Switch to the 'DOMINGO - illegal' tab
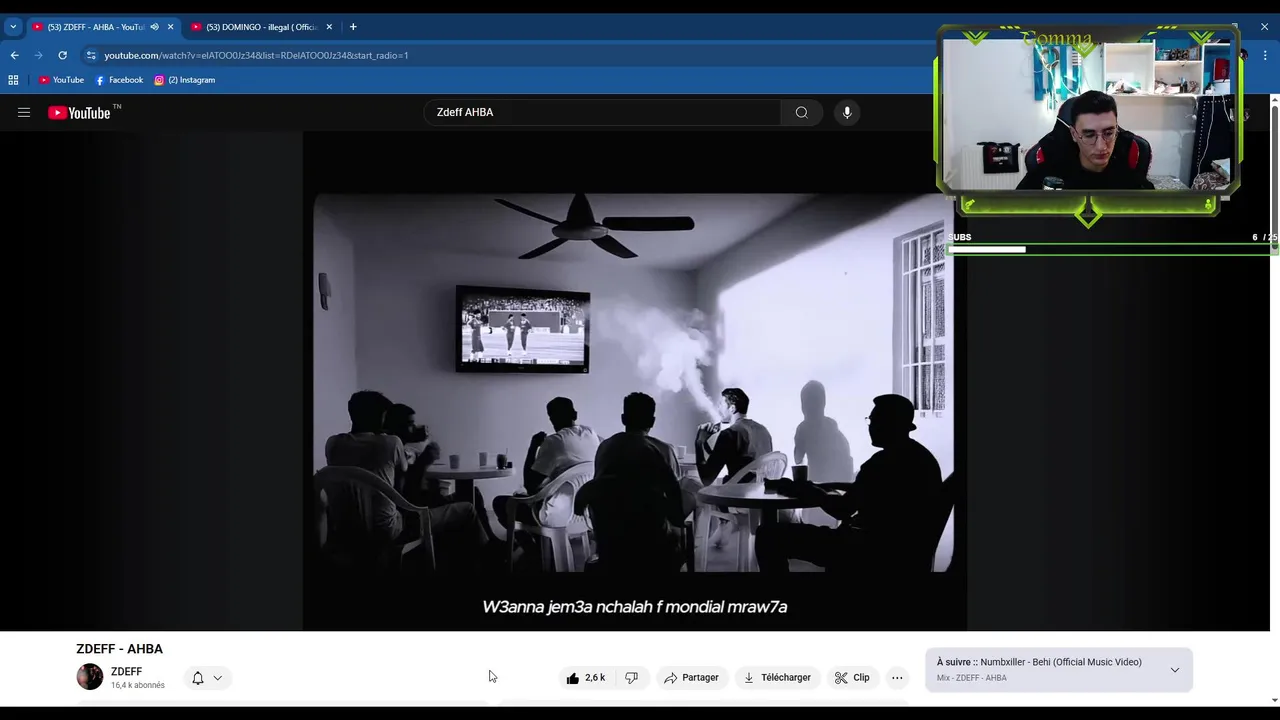Viewport: 1280px width, 720px height. point(261,27)
